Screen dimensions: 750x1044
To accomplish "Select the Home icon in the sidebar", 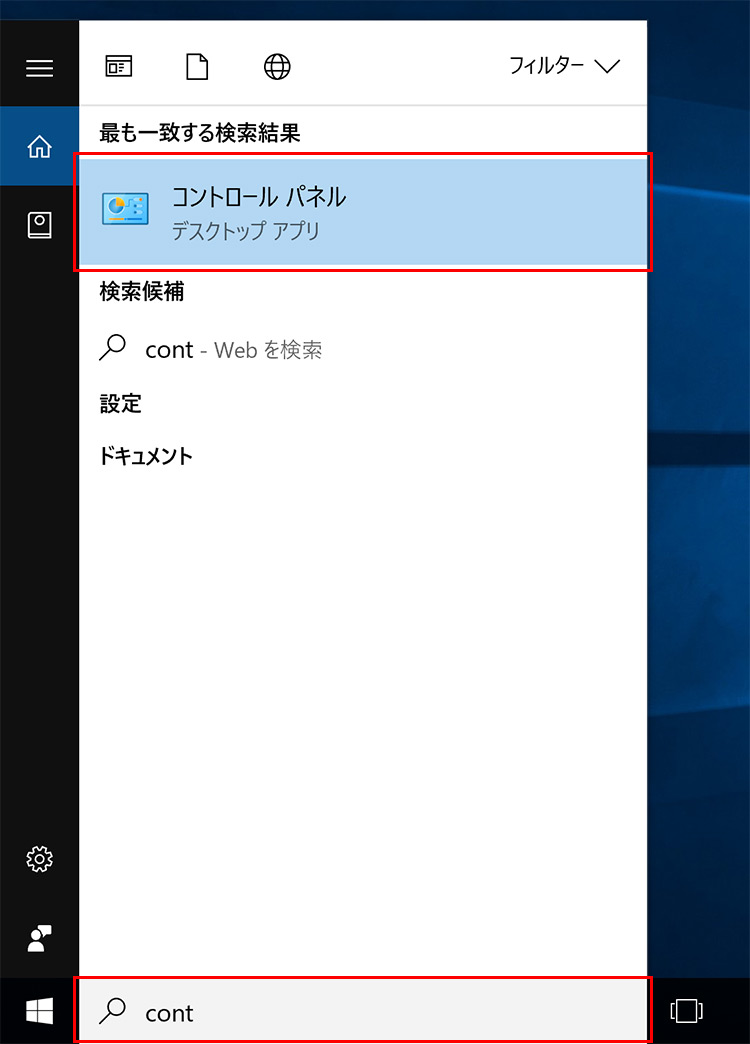I will [x=39, y=147].
